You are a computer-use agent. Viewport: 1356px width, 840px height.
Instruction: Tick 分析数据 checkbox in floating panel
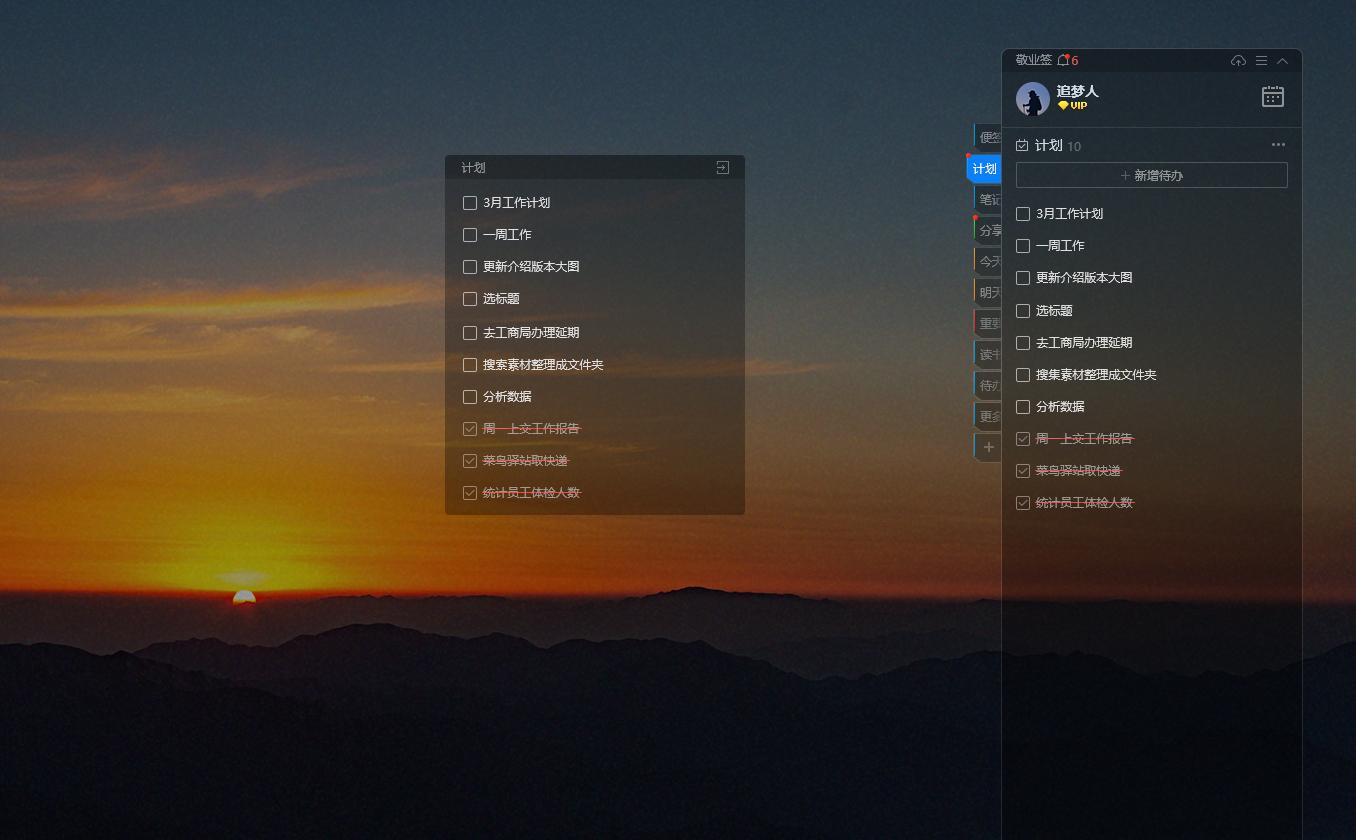[x=470, y=397]
